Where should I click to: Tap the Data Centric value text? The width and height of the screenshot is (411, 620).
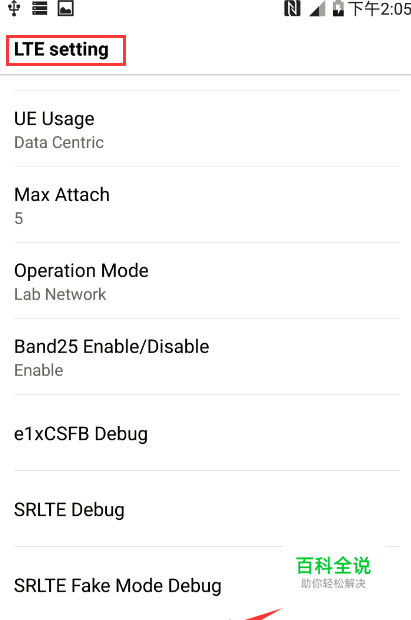[59, 142]
